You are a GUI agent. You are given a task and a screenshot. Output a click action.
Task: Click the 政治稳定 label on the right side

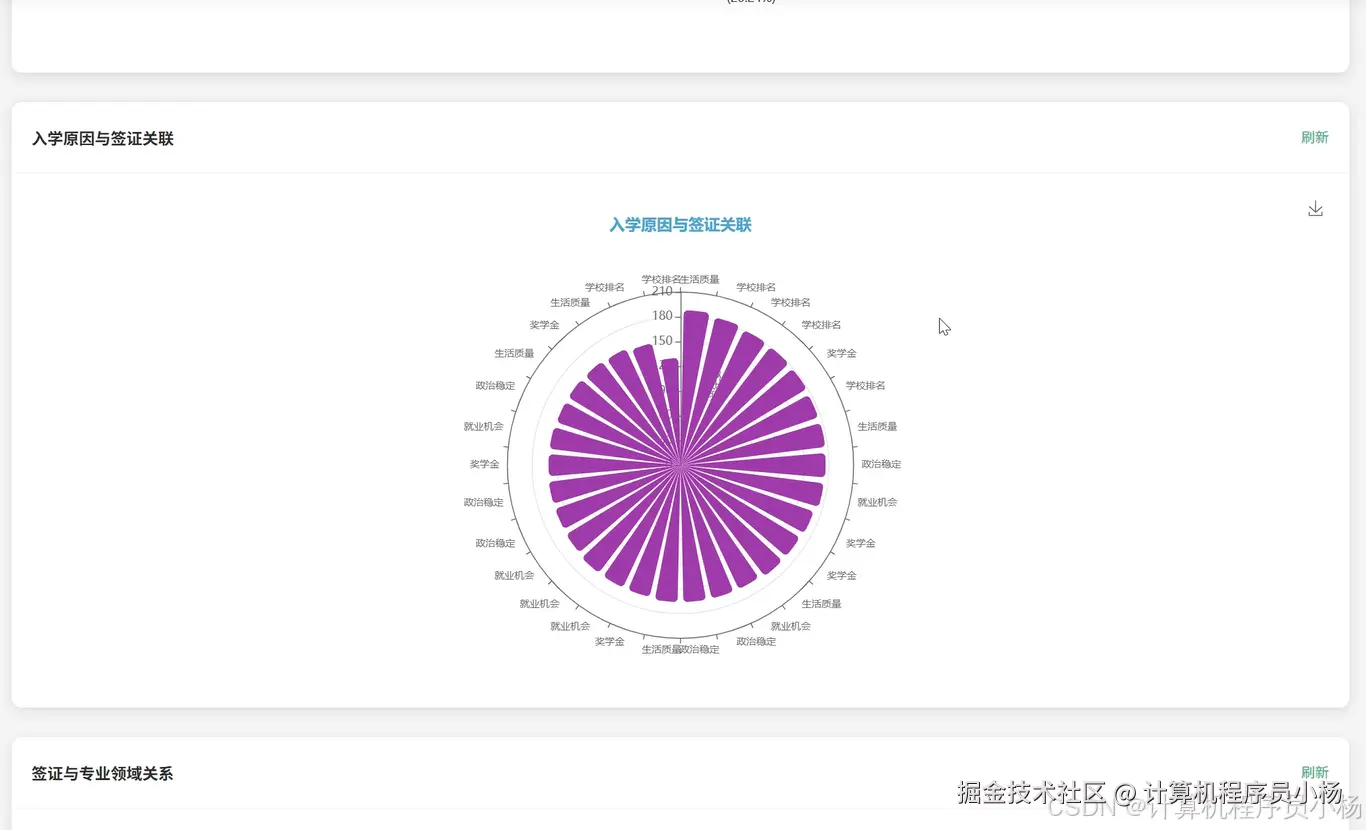click(x=880, y=463)
